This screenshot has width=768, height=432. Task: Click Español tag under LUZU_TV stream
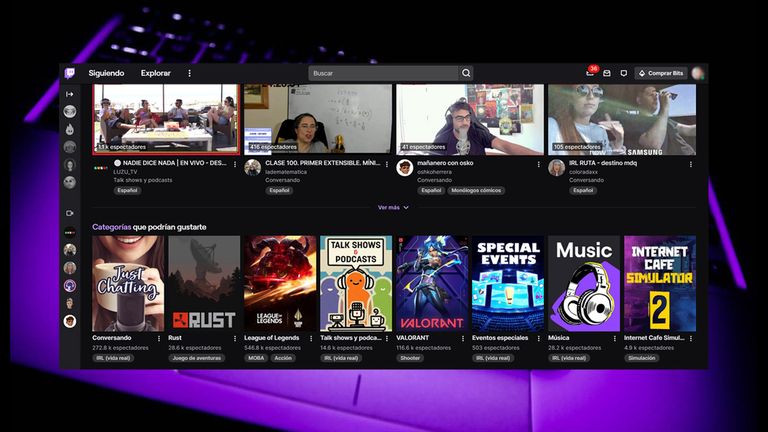(x=127, y=191)
